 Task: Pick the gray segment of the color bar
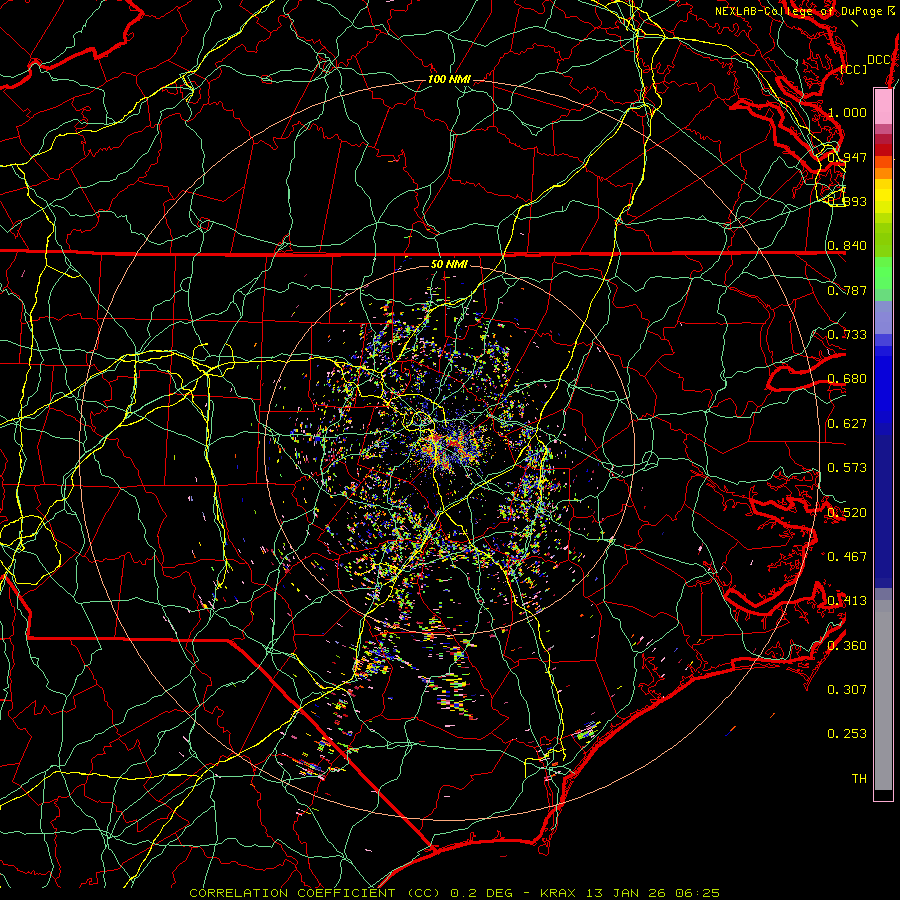click(x=883, y=695)
